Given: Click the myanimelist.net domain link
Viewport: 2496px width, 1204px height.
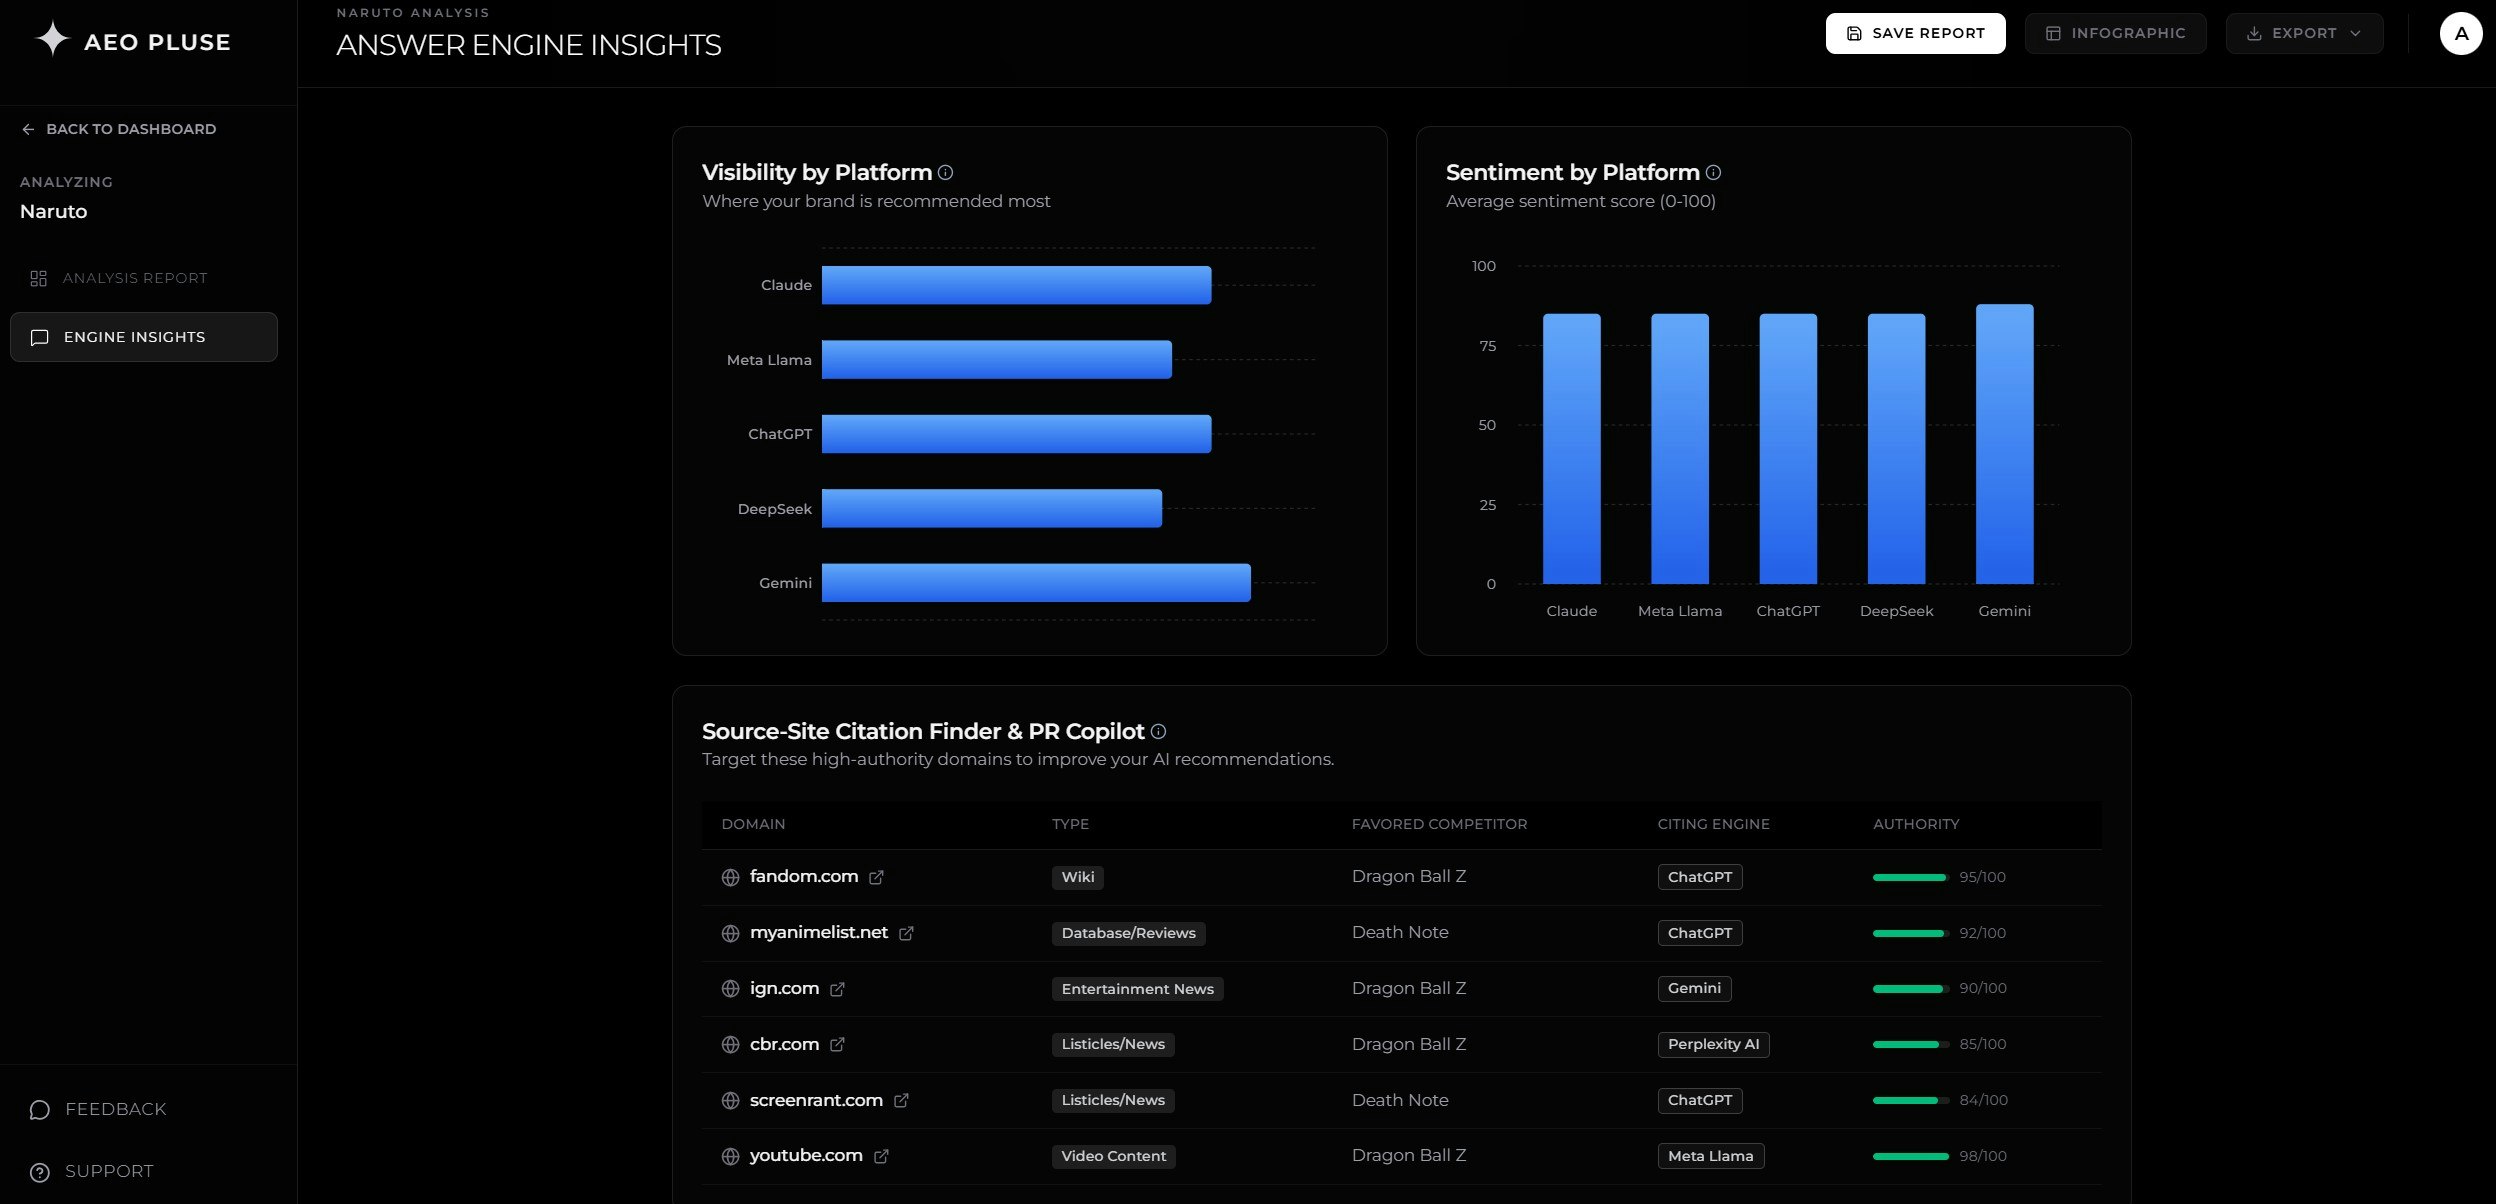Looking at the screenshot, I should (x=819, y=932).
